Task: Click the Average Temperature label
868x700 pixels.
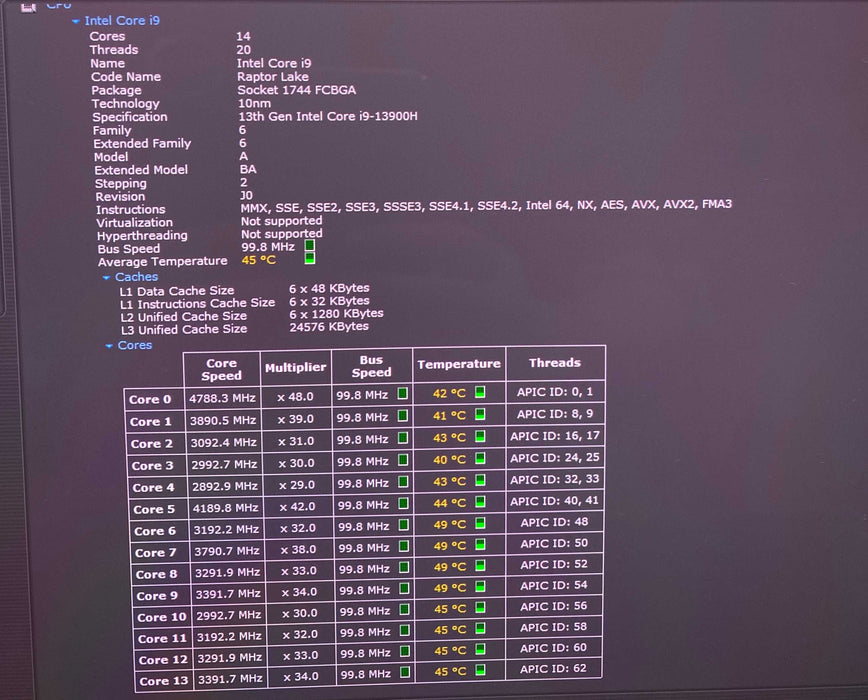Action: (x=163, y=262)
